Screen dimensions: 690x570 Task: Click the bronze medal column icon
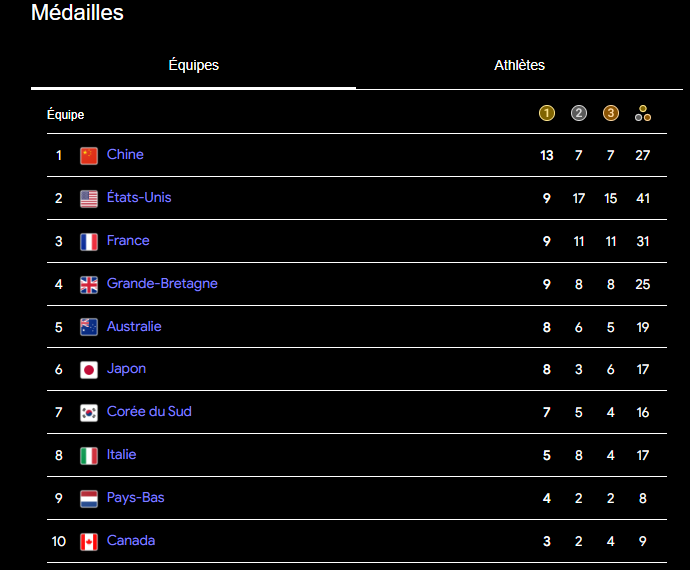[611, 113]
